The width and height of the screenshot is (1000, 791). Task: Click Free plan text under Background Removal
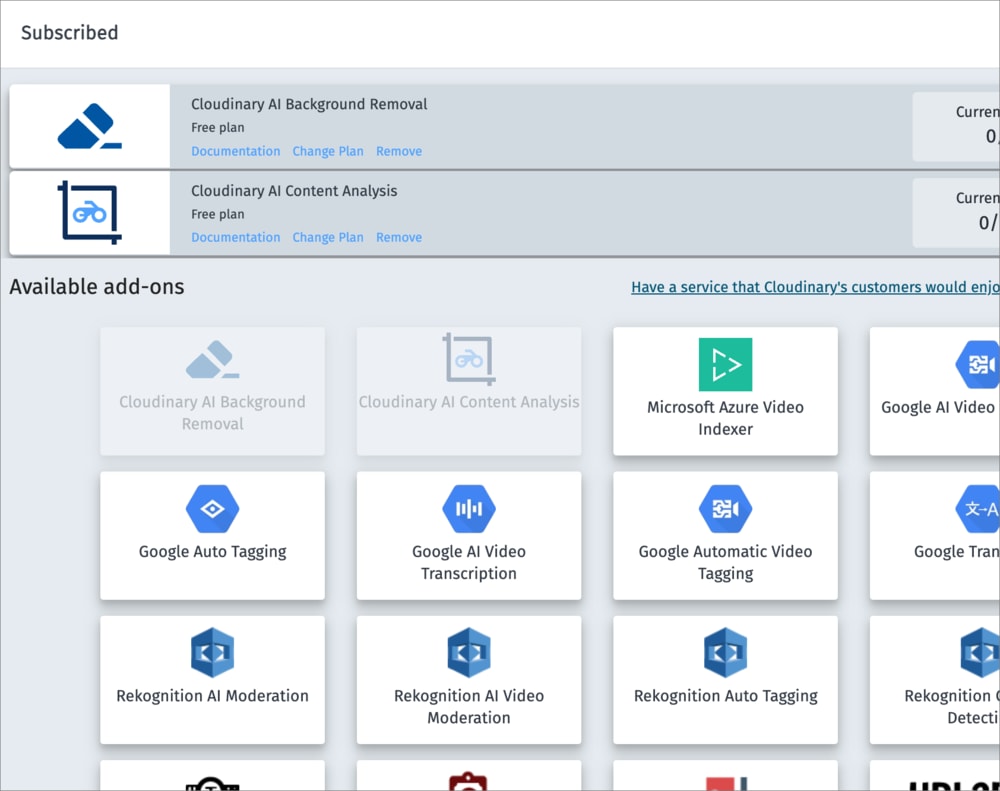click(217, 128)
